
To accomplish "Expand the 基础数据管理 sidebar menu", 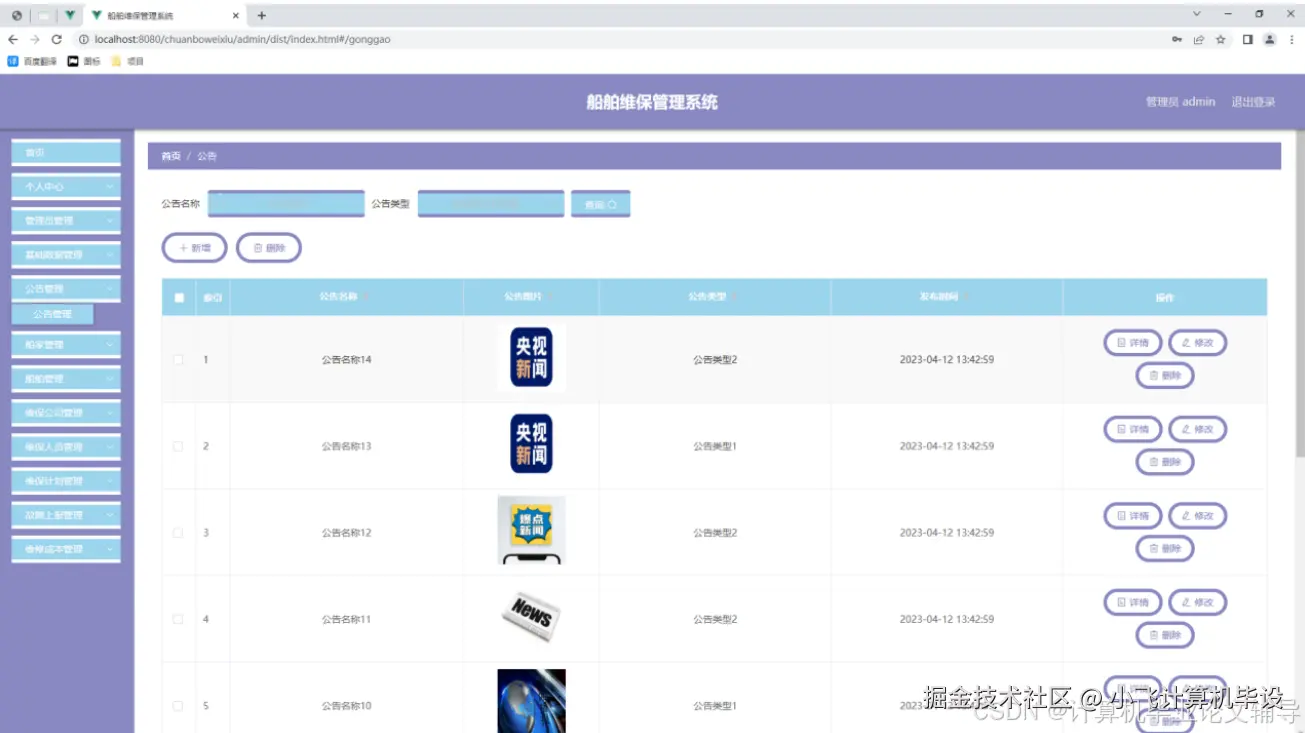I will click(66, 255).
